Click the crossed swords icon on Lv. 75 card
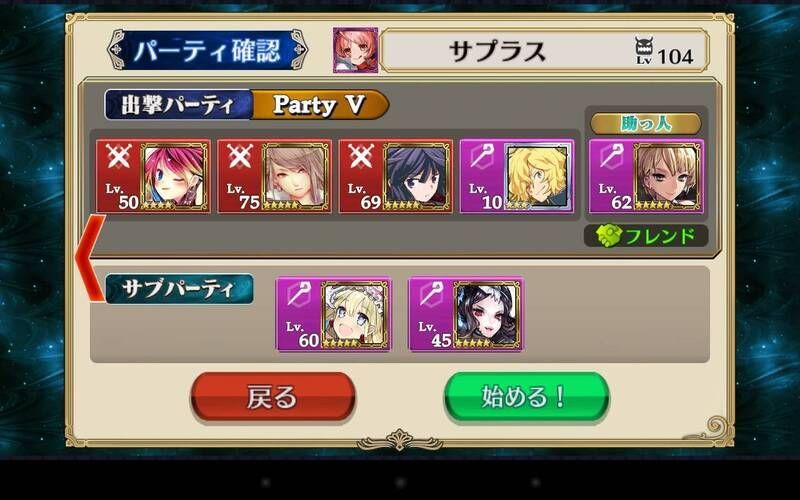This screenshot has width=800, height=500. [x=240, y=157]
